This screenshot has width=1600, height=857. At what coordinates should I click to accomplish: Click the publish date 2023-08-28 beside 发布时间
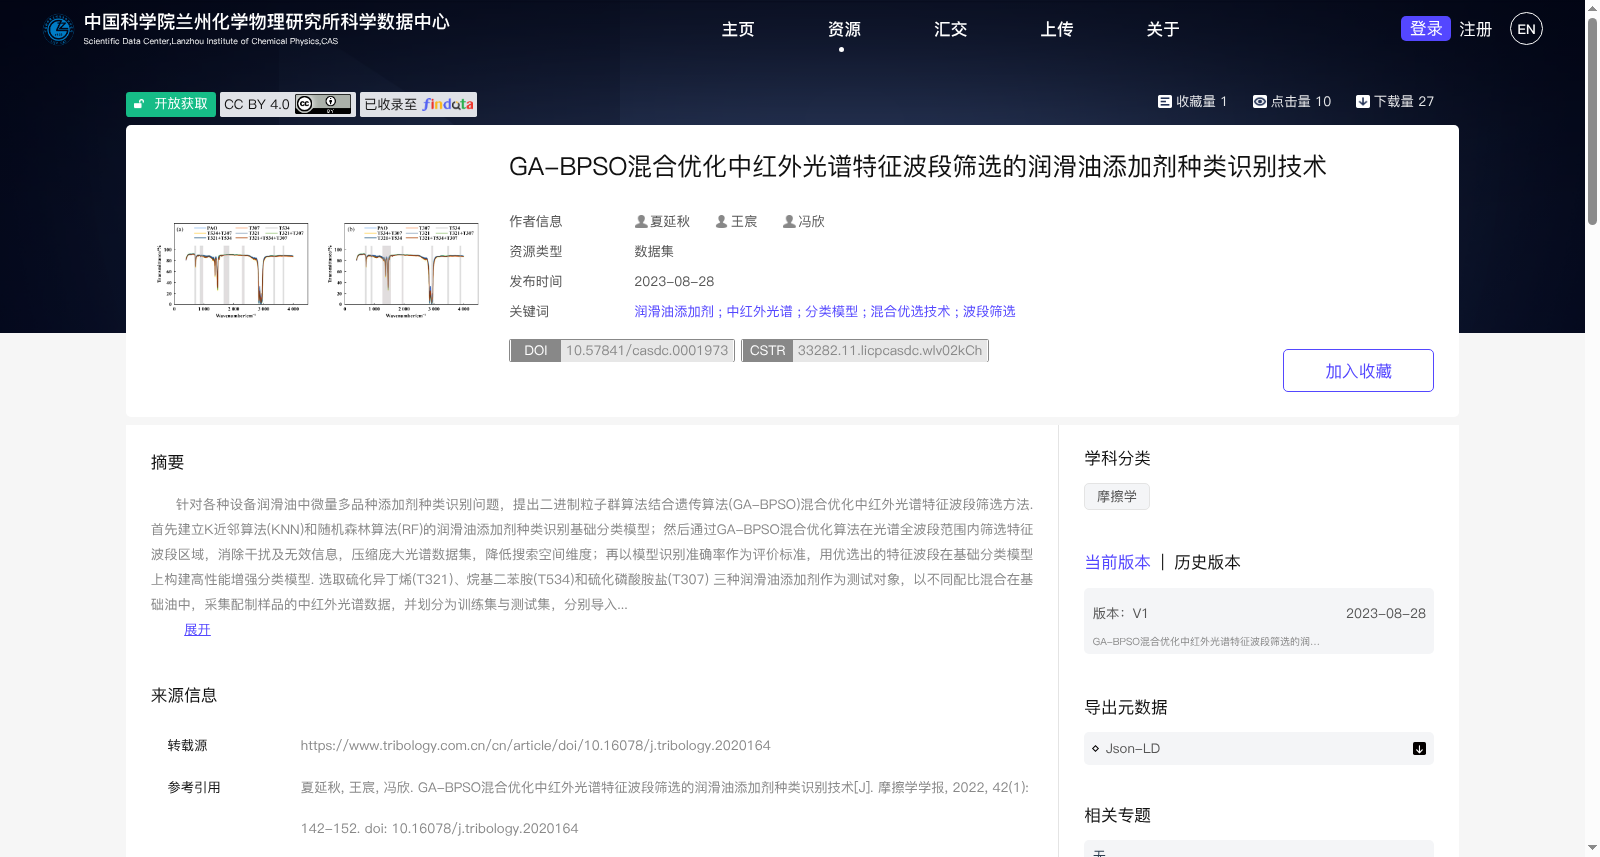click(x=674, y=281)
